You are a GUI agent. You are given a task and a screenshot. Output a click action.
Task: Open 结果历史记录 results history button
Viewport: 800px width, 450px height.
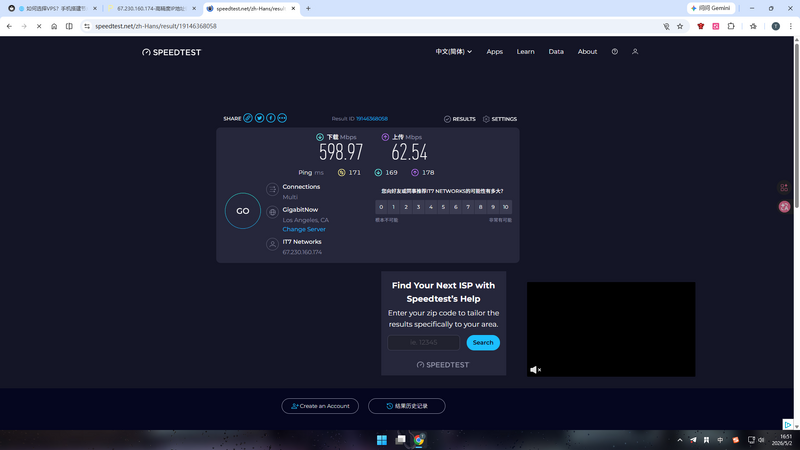point(407,406)
